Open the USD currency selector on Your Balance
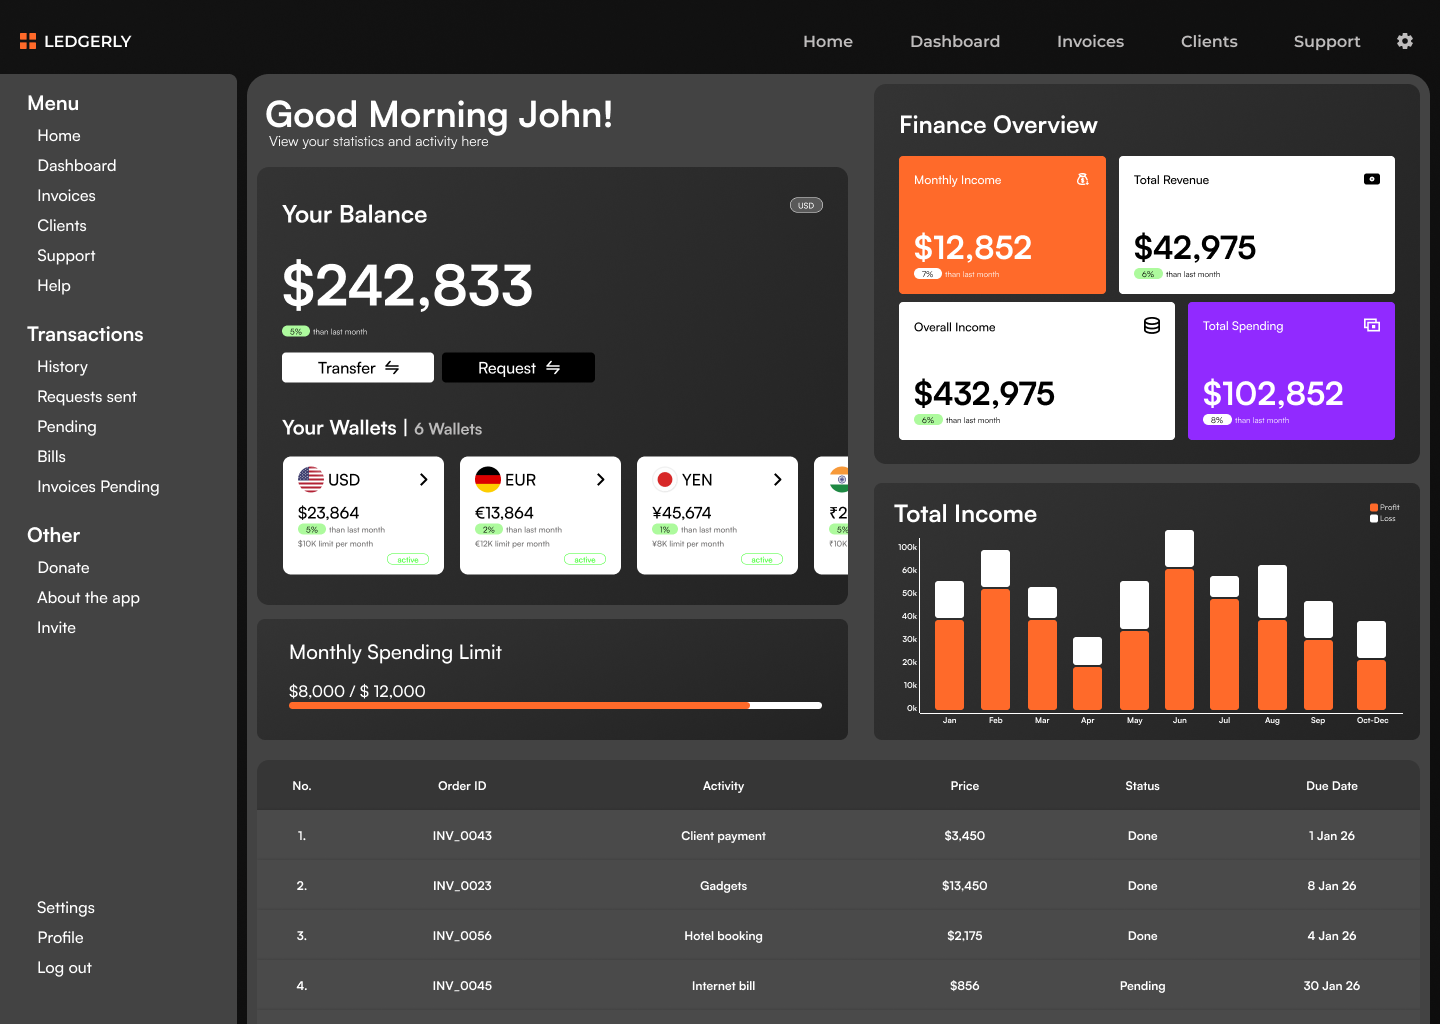The image size is (1440, 1024). (x=806, y=205)
